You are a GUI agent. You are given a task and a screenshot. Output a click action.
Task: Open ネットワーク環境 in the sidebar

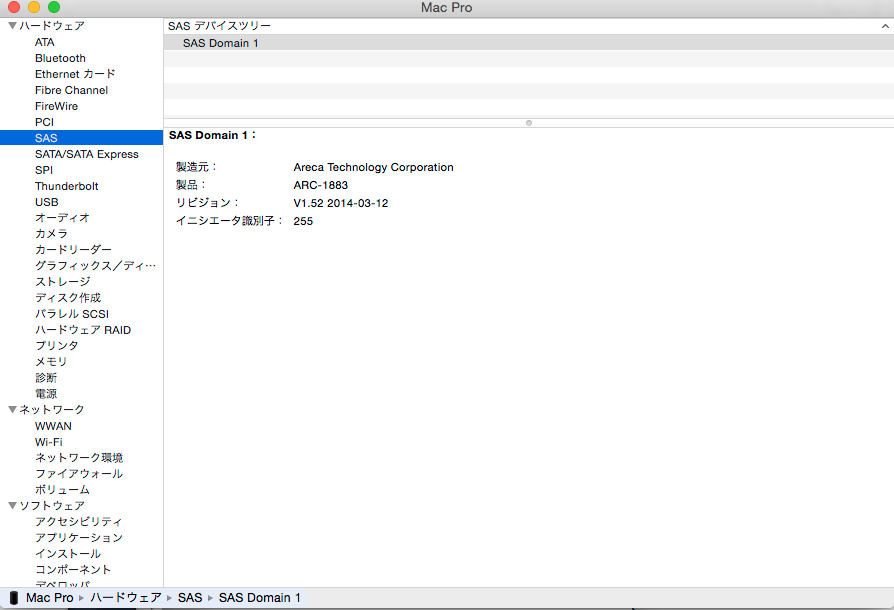pos(79,458)
